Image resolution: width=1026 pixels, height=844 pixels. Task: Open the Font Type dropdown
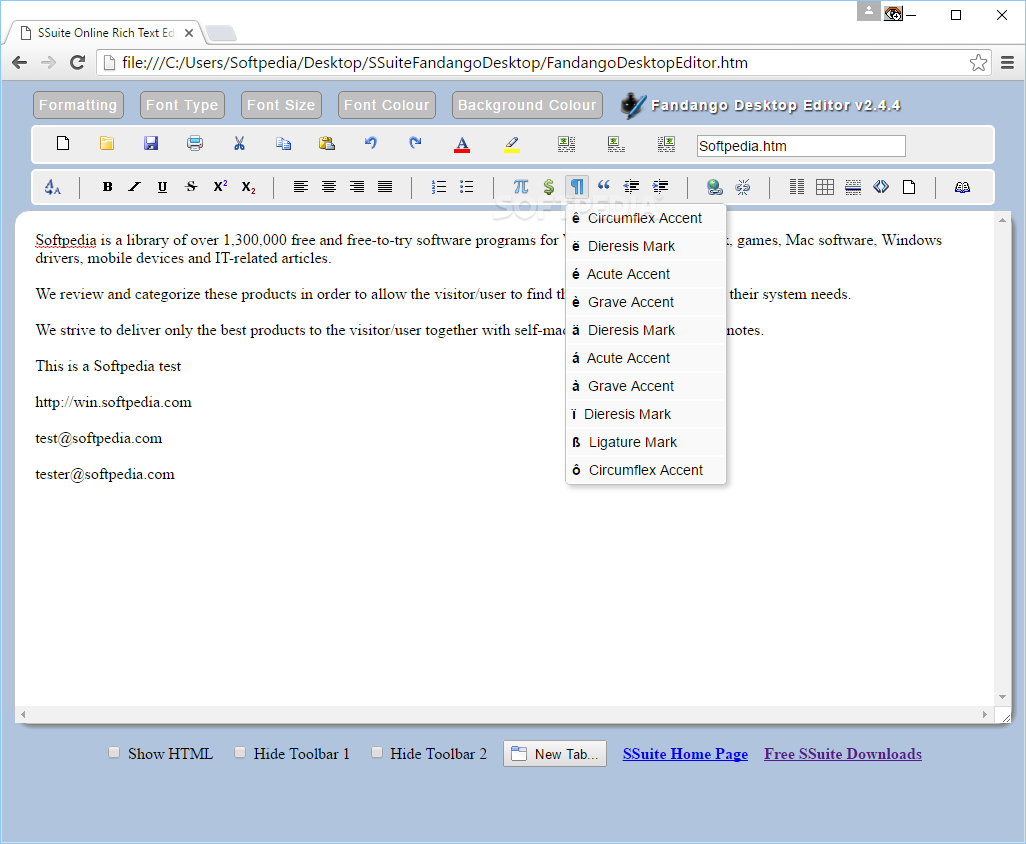tap(183, 105)
